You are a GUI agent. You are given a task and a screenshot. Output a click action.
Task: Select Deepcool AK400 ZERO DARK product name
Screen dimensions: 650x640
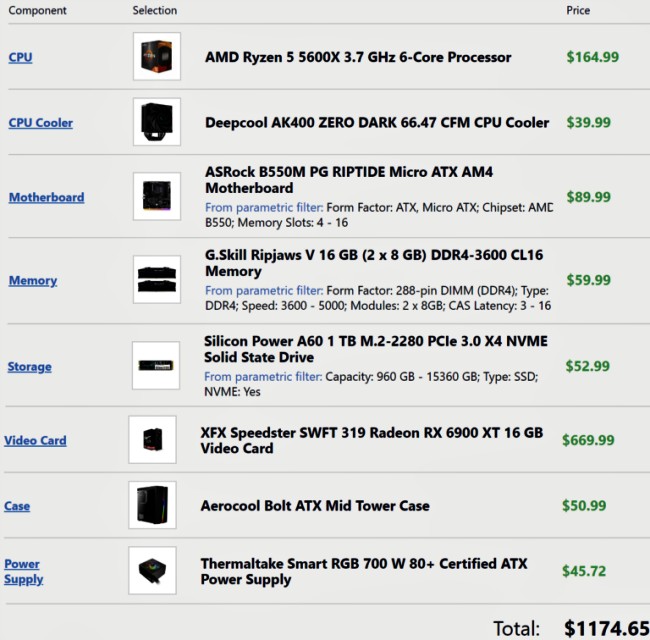pos(377,123)
